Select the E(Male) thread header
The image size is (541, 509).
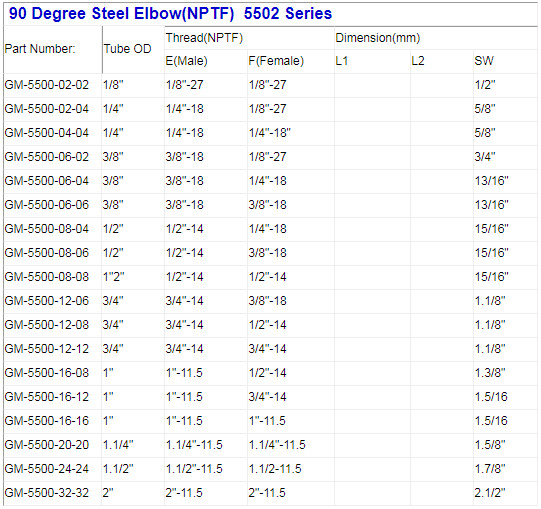click(x=186, y=61)
